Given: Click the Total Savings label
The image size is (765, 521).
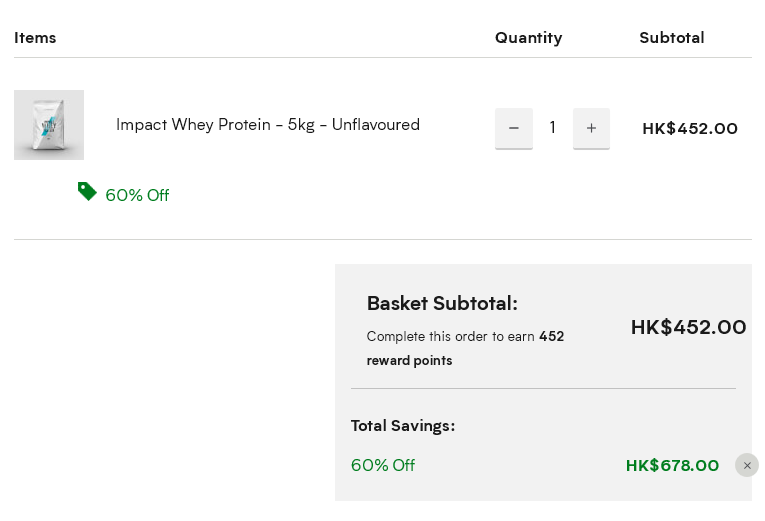Looking at the screenshot, I should (x=403, y=426).
